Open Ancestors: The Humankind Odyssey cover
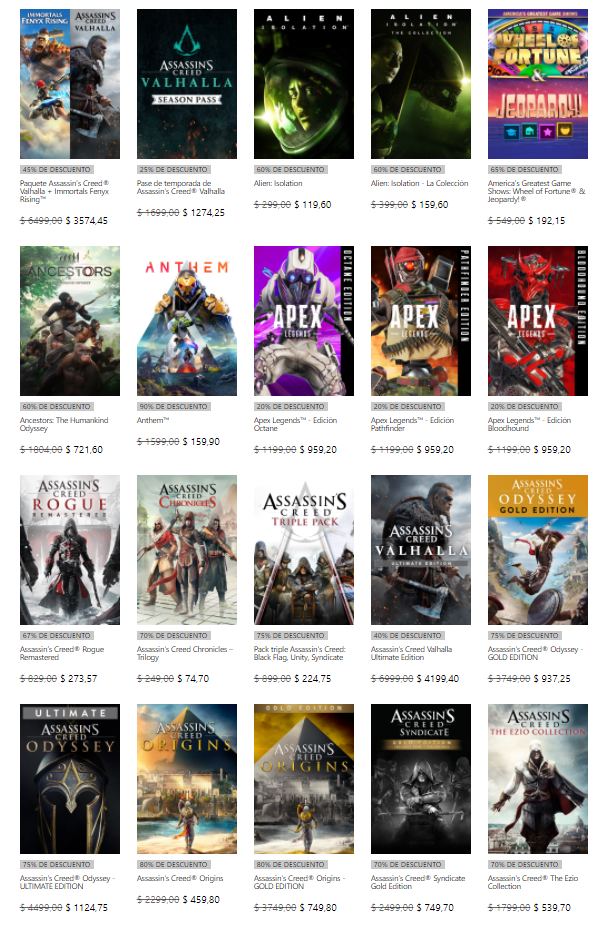The height and width of the screenshot is (925, 607). tap(70, 321)
